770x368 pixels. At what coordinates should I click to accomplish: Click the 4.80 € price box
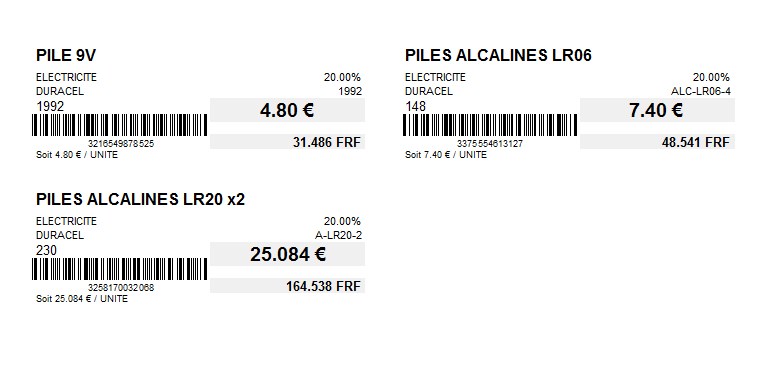point(287,110)
